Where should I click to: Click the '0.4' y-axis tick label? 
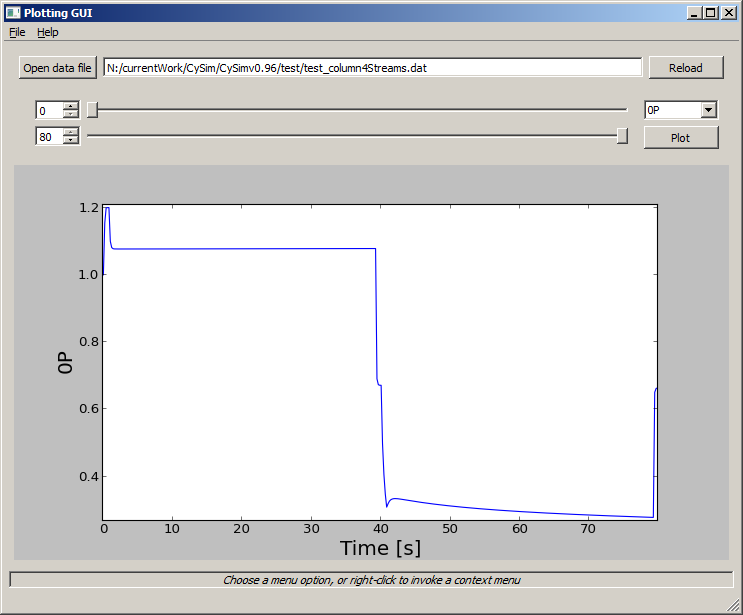click(x=89, y=476)
